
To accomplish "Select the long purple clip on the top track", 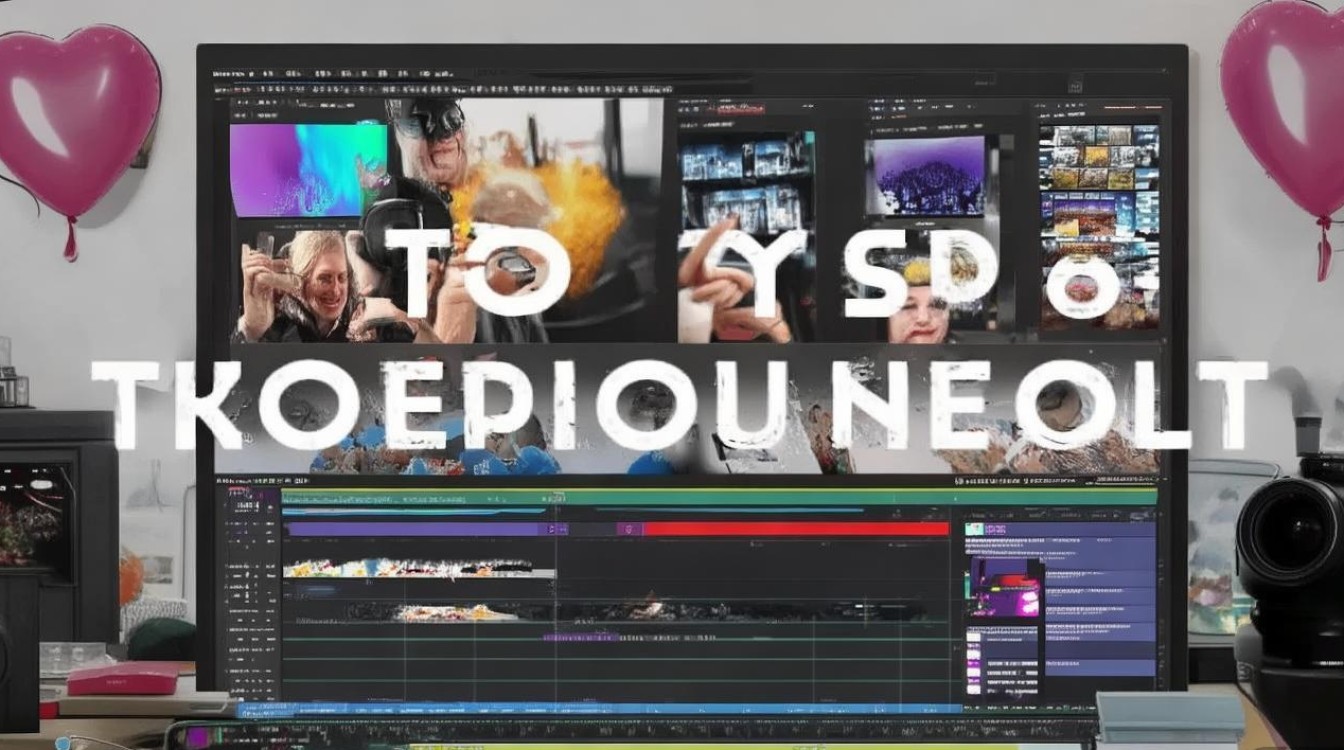I will [x=418, y=529].
